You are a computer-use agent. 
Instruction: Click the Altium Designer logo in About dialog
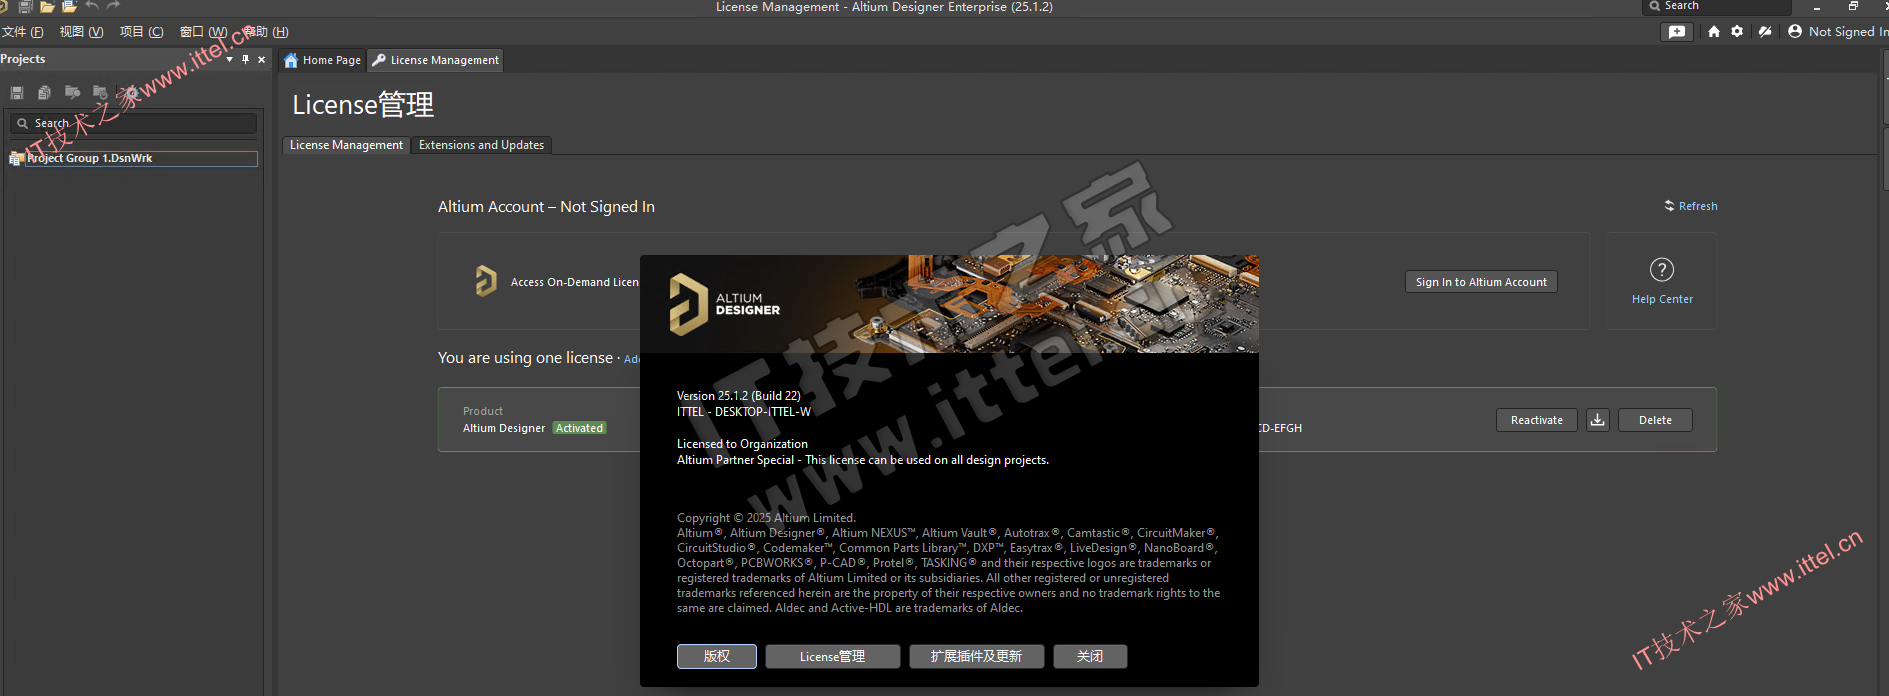click(x=725, y=304)
